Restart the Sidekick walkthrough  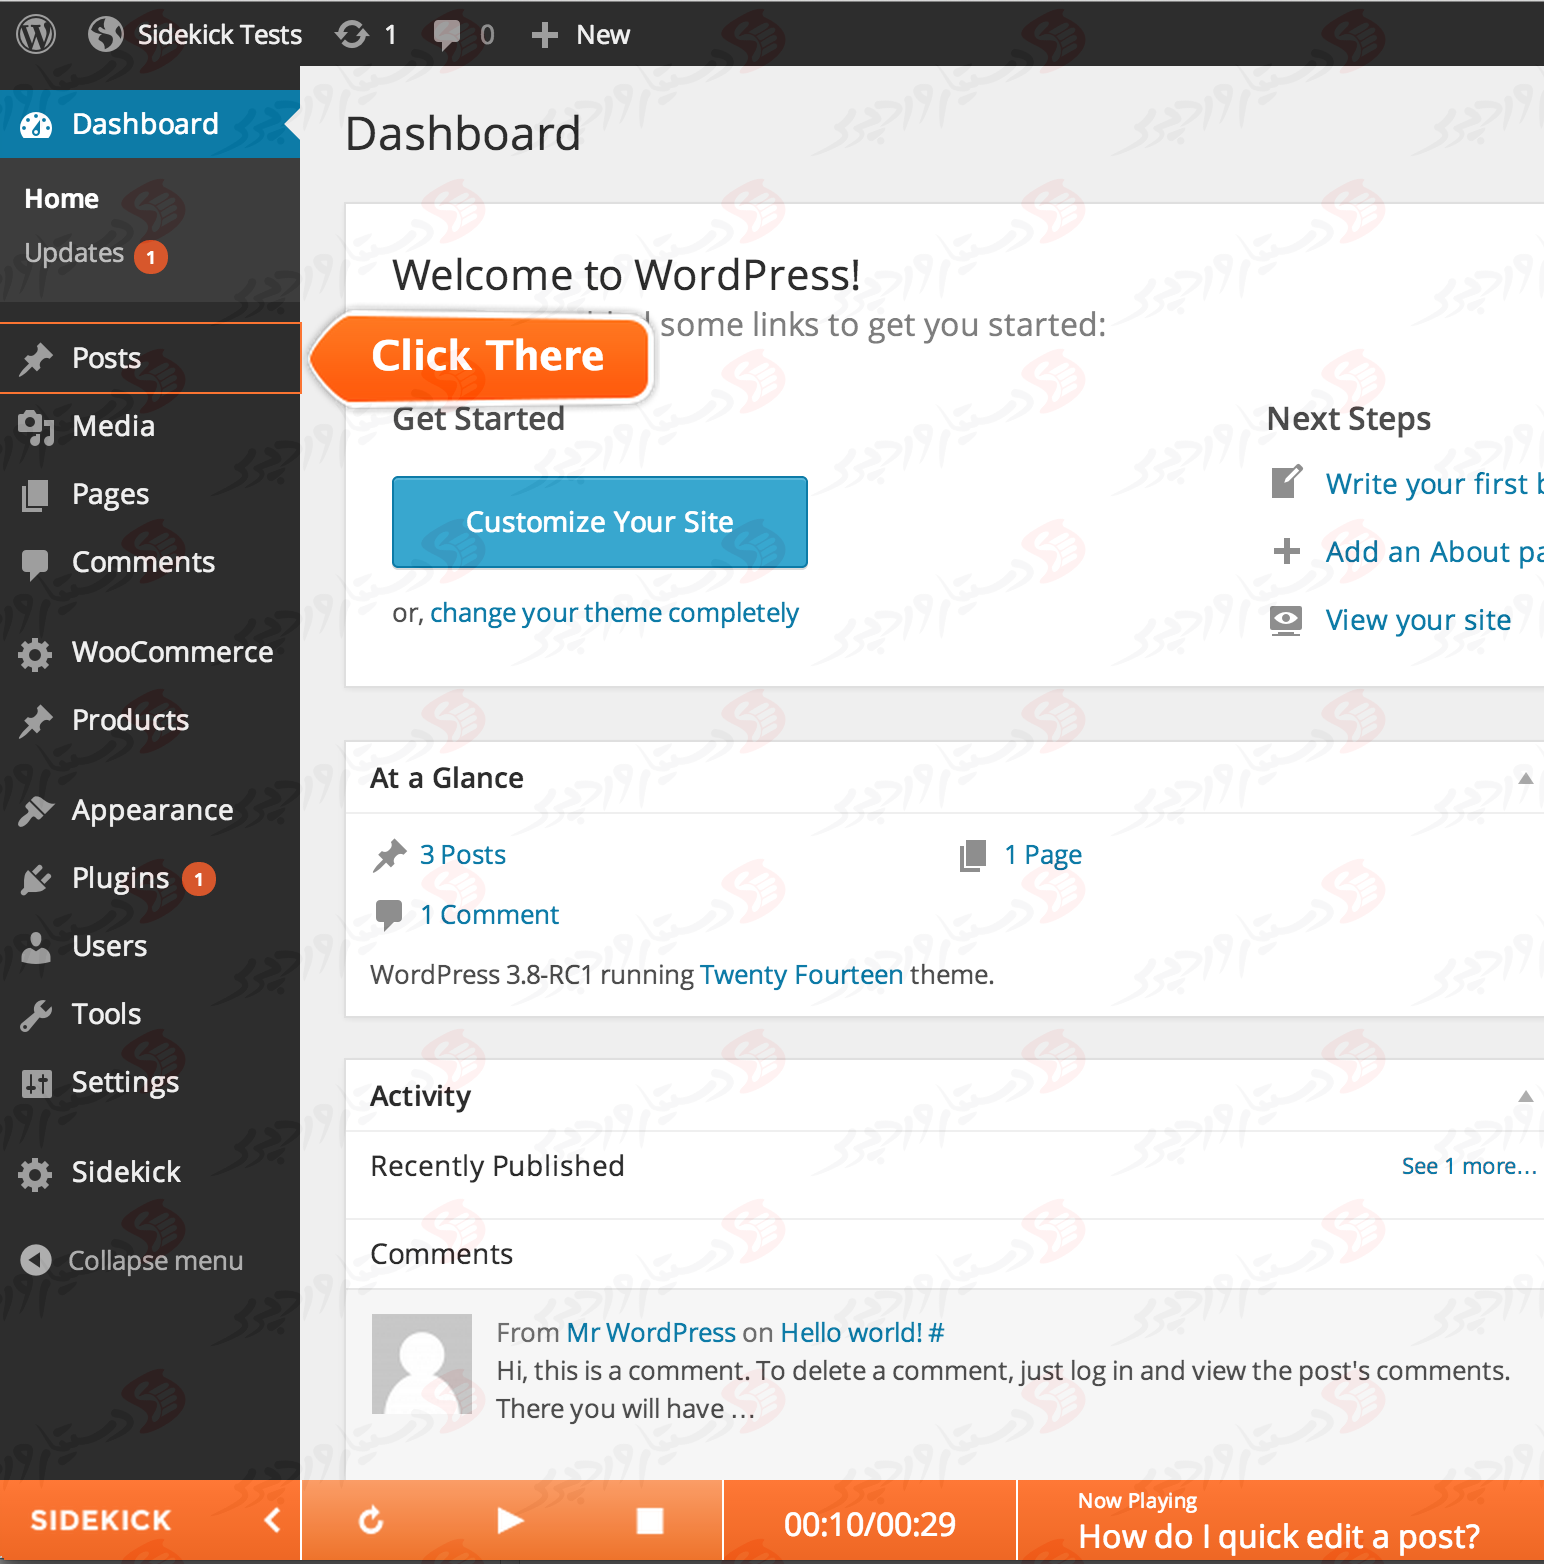371,1521
